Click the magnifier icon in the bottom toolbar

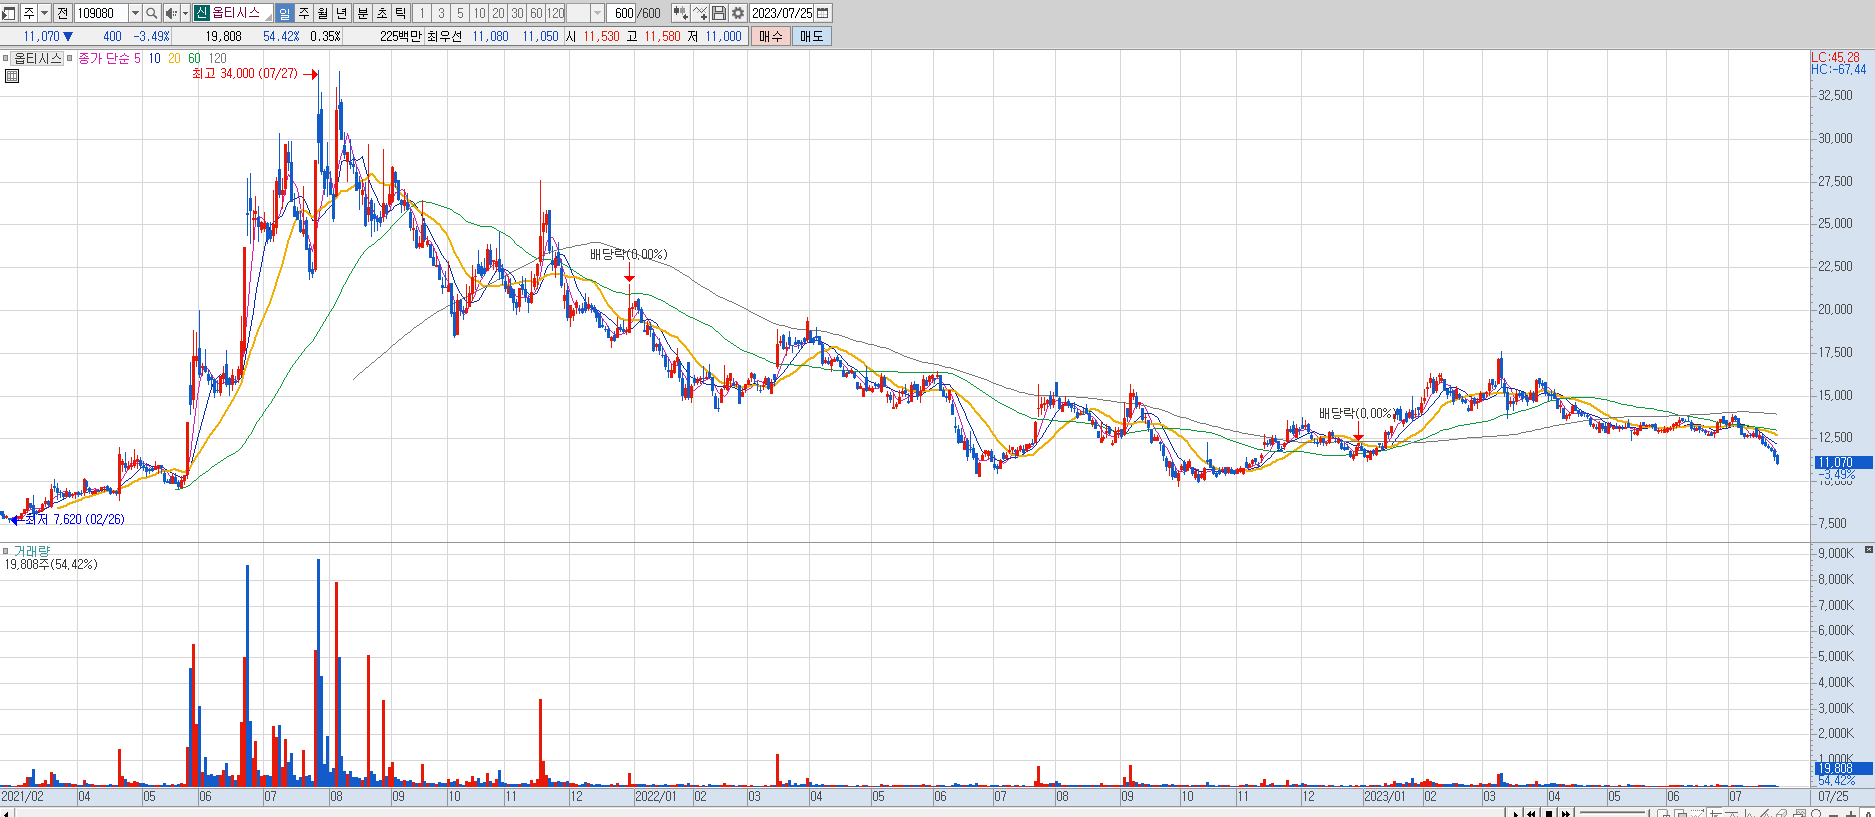tap(1816, 813)
